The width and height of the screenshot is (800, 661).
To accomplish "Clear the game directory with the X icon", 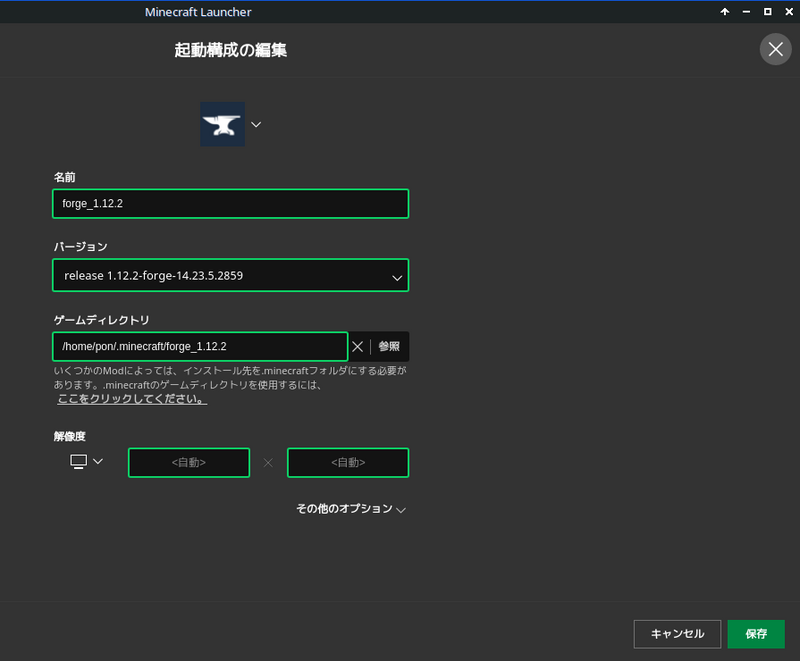I will (358, 347).
